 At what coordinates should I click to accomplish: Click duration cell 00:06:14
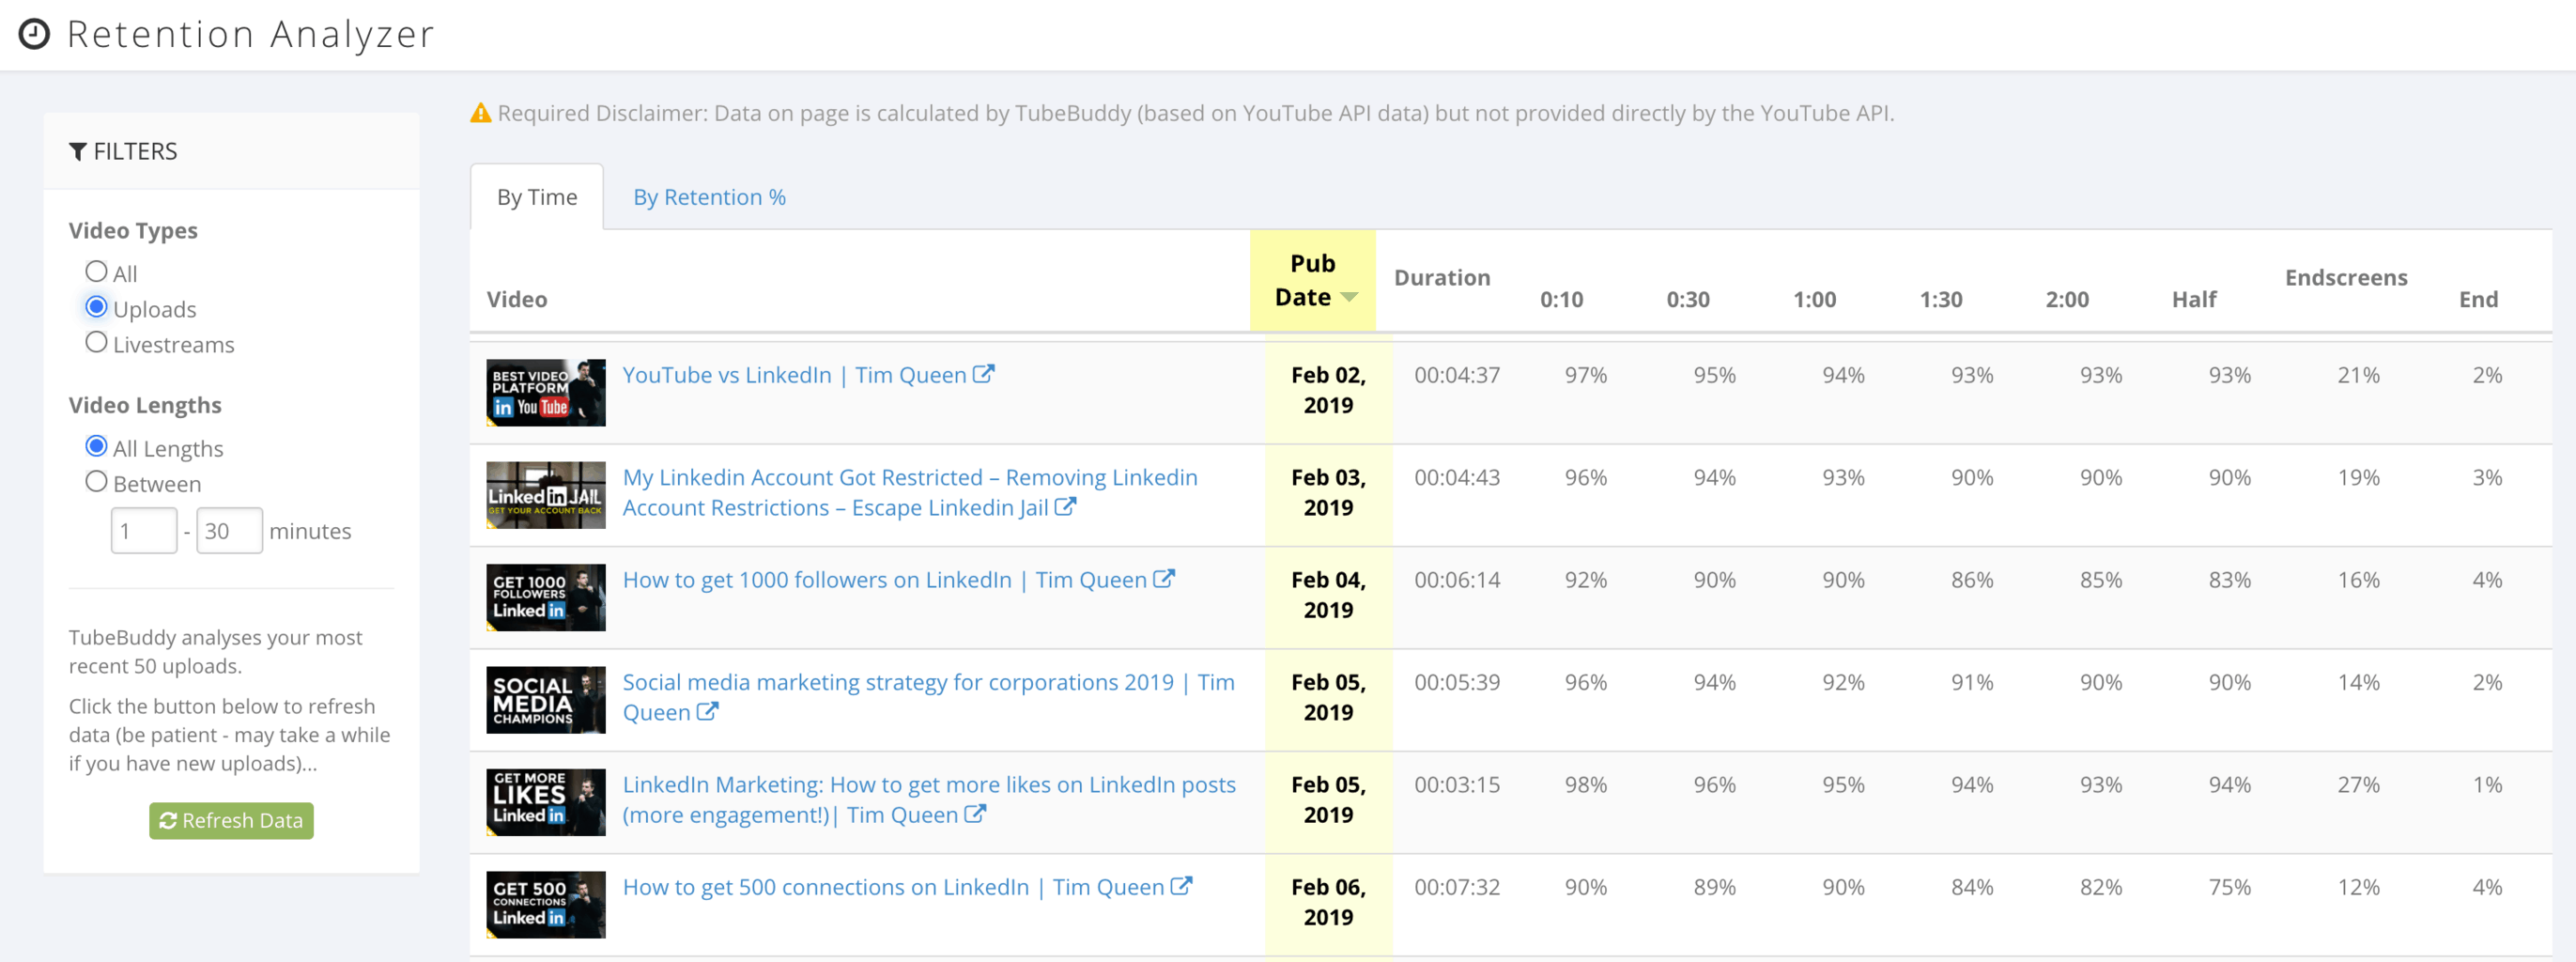tap(1457, 580)
